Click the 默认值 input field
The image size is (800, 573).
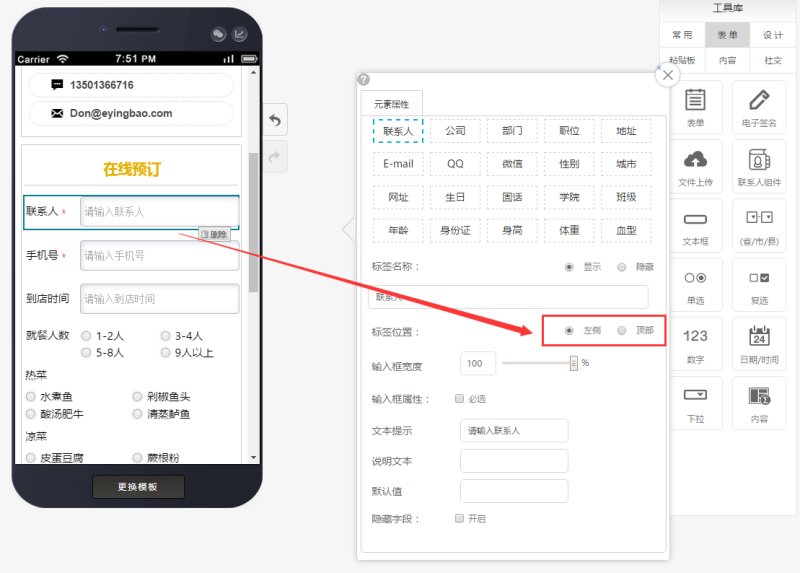(x=514, y=491)
